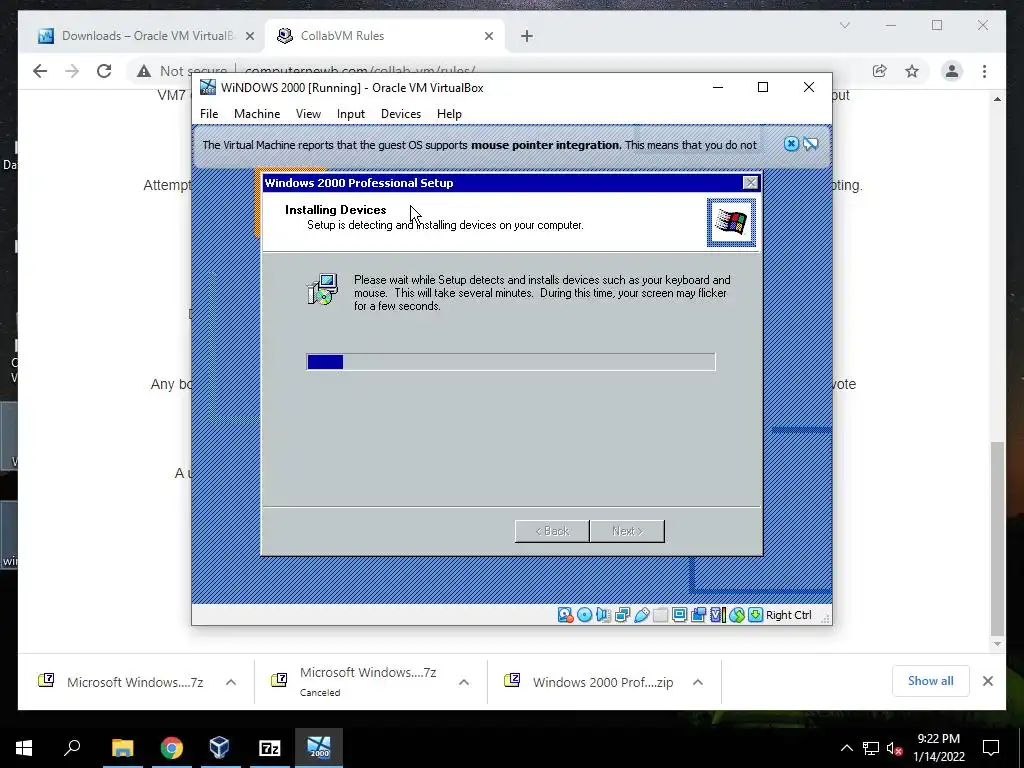Close the Downloads – Oracle VM tab

249,36
